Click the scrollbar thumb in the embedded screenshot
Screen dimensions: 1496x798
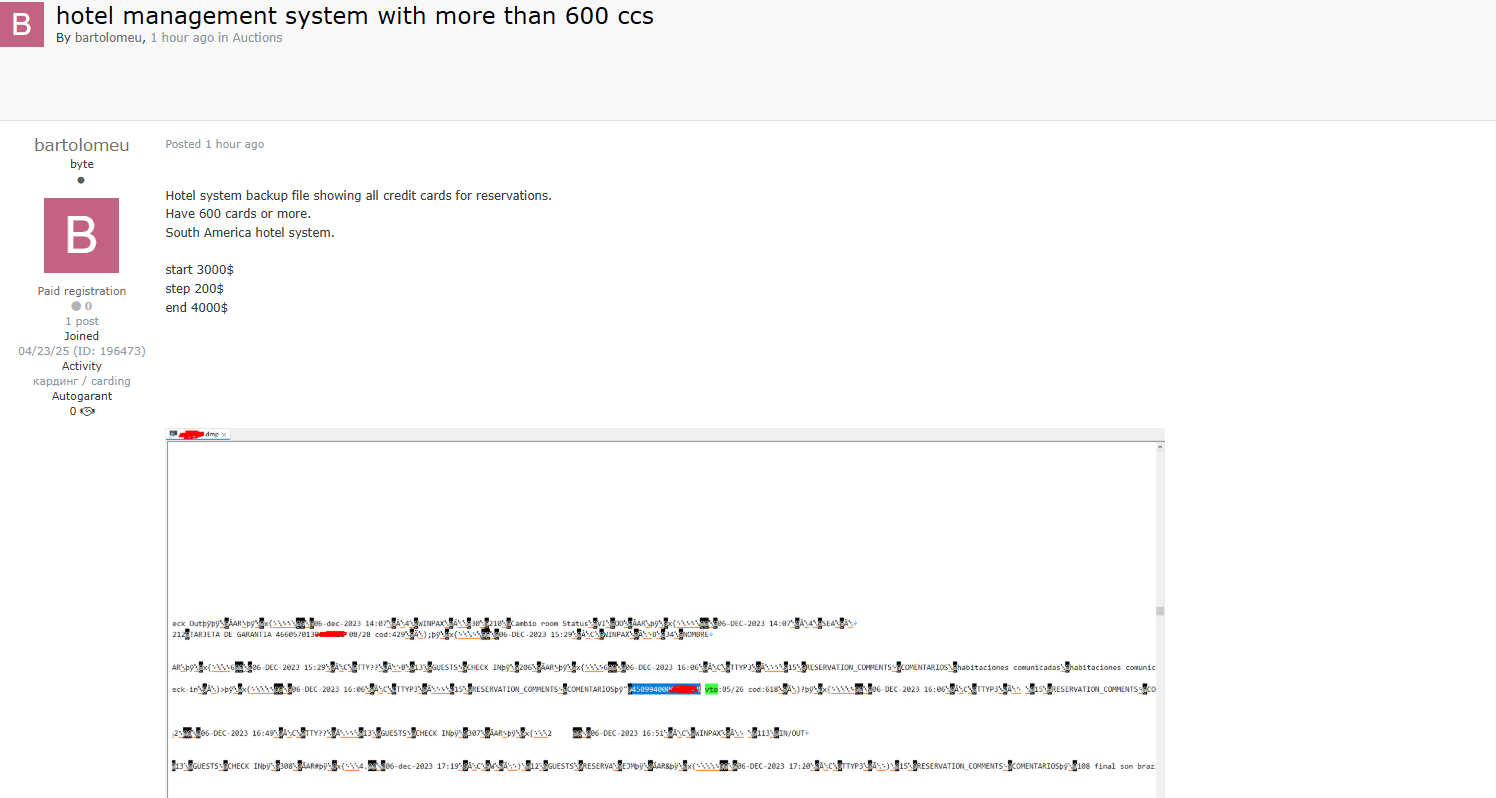(x=1160, y=610)
